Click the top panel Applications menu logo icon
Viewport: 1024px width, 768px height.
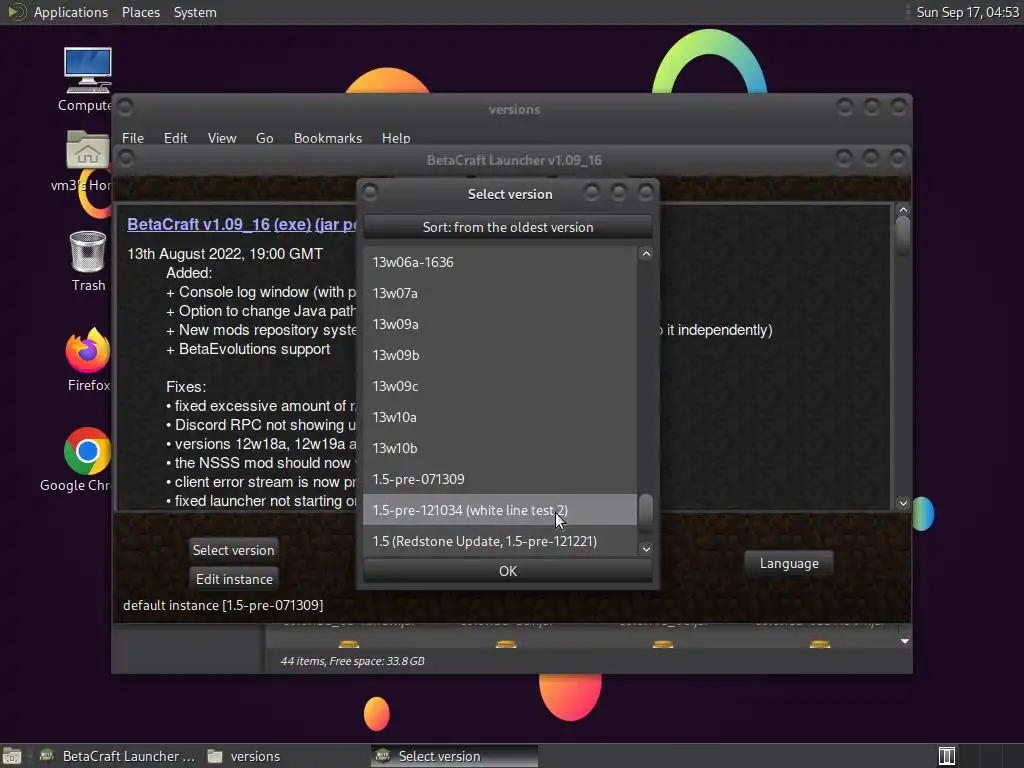click(x=16, y=12)
